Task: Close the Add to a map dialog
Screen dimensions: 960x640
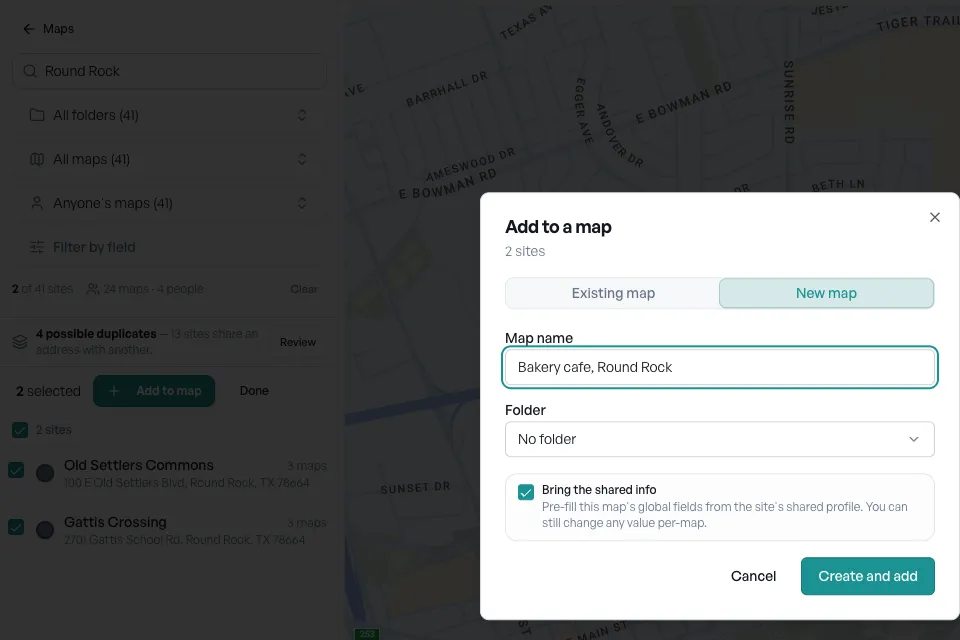Action: click(934, 217)
